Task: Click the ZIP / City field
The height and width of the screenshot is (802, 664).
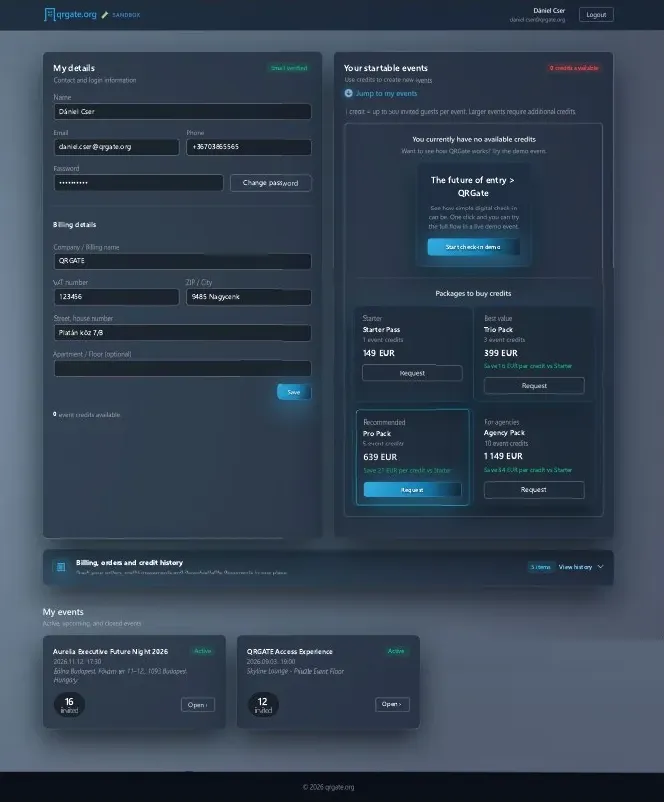Action: [249, 297]
